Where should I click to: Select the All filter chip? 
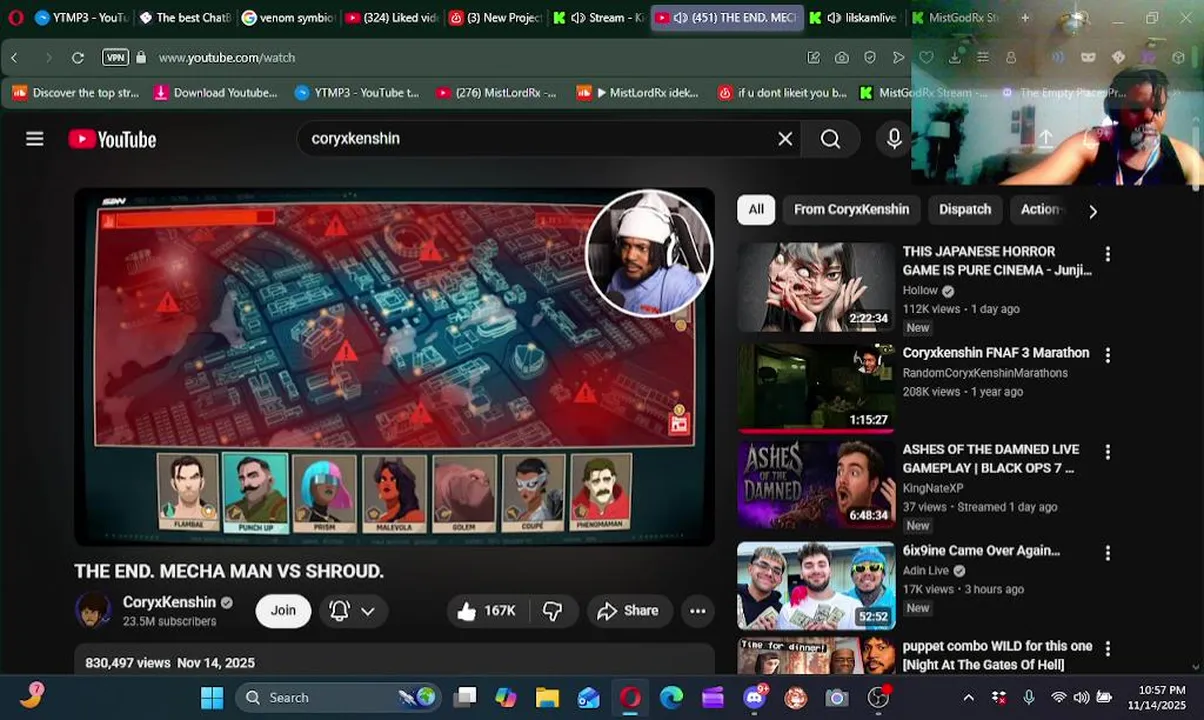756,209
